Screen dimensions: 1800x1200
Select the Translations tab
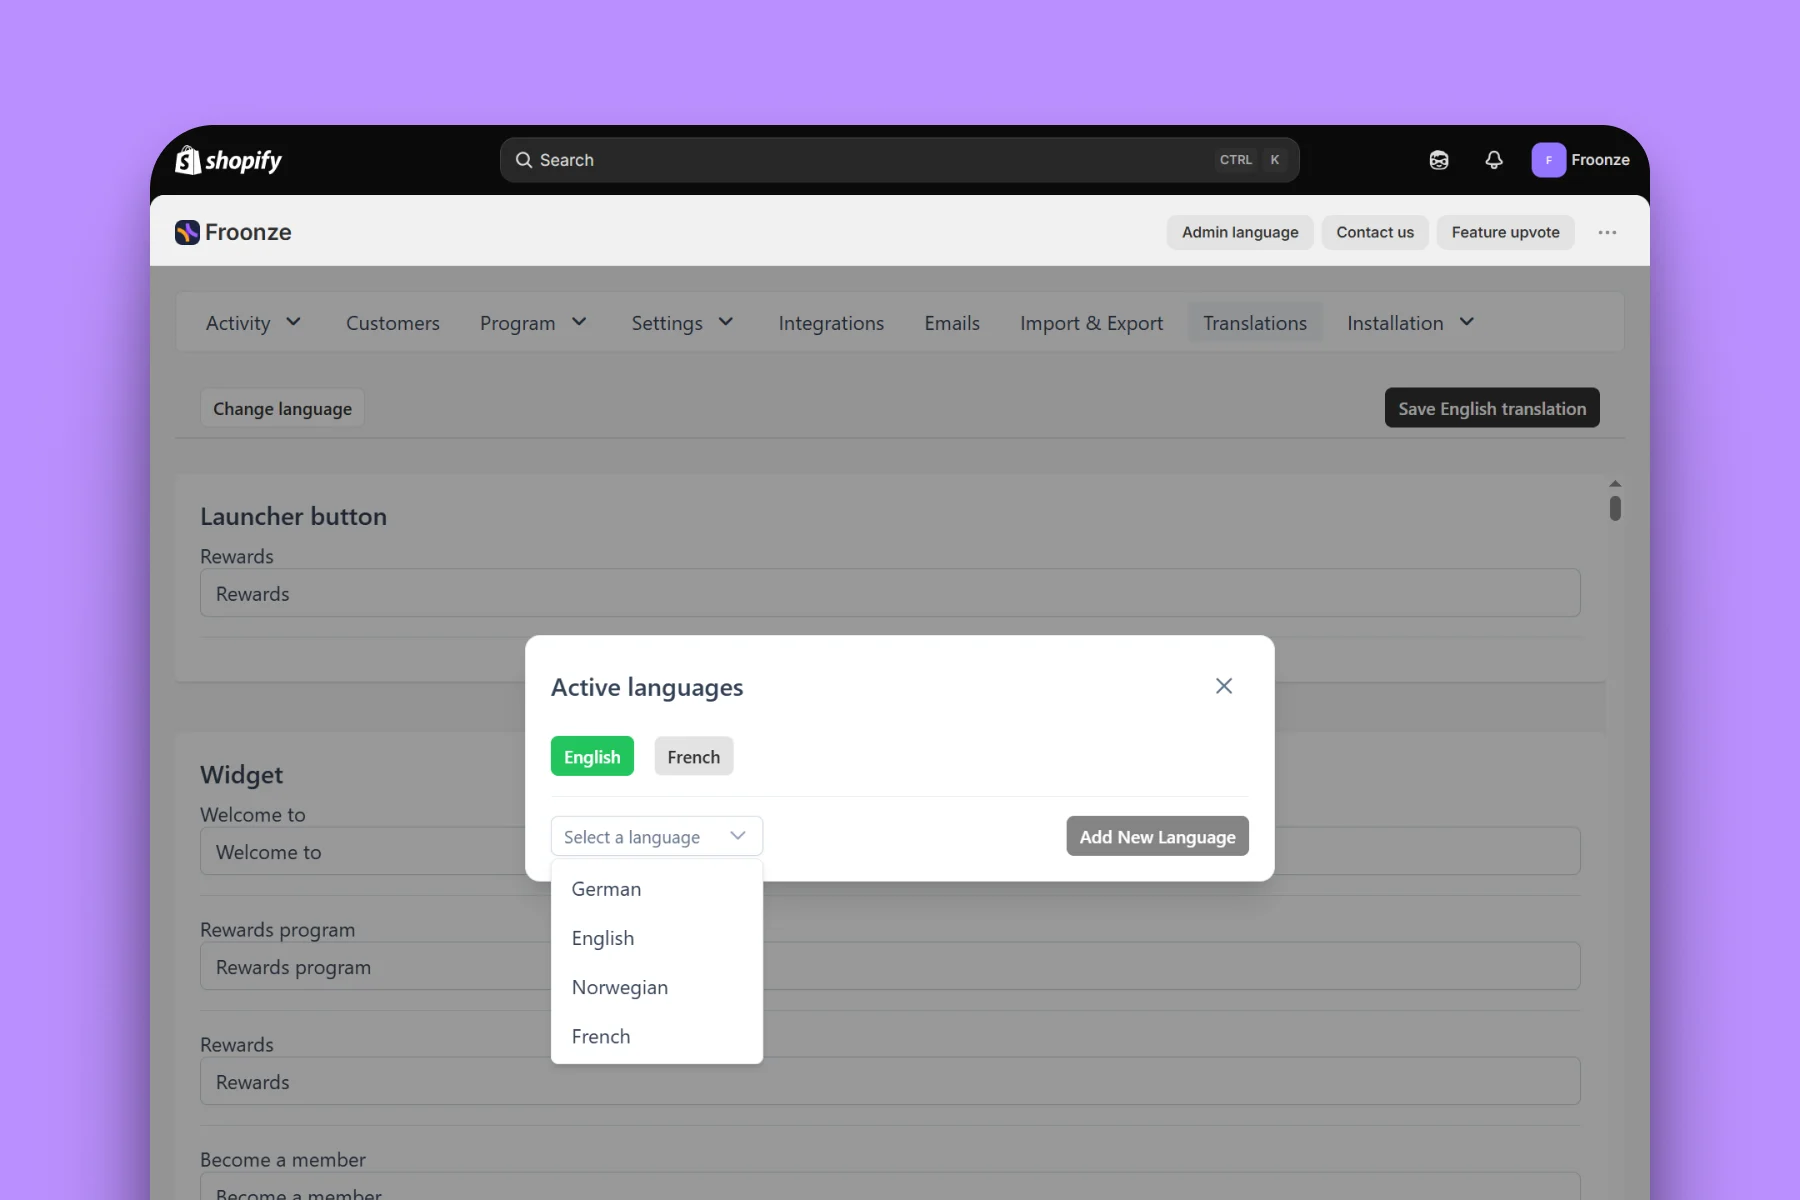coord(1255,323)
